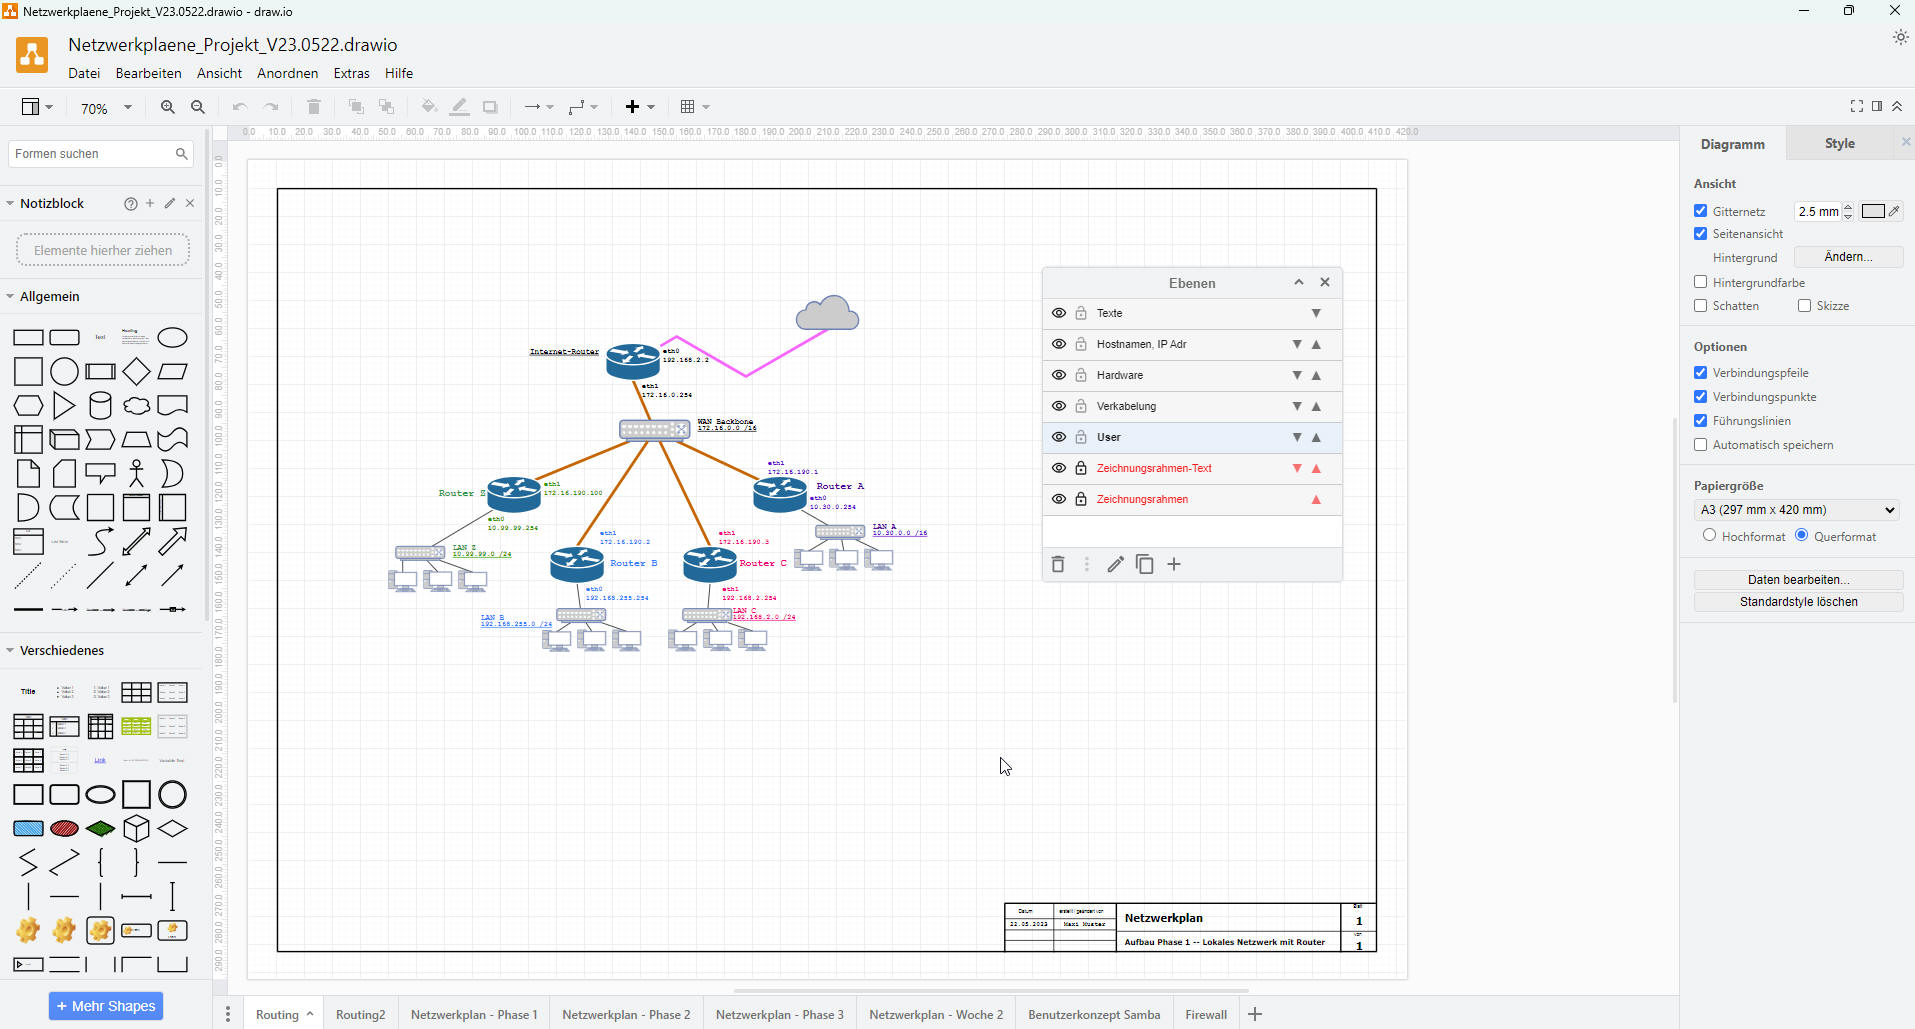Image resolution: width=1915 pixels, height=1029 pixels.
Task: Select the Hochformat radio button
Action: pos(1709,535)
